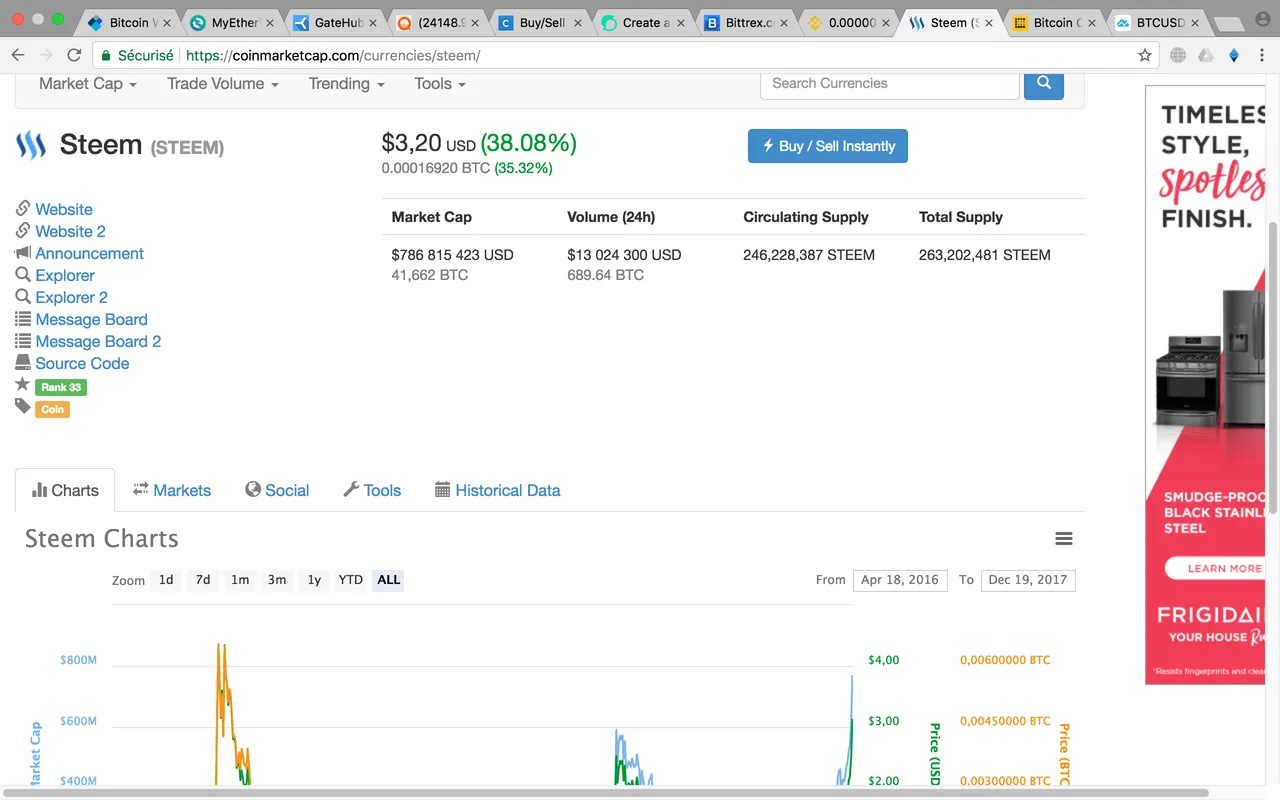Click the To date field

coord(1028,580)
